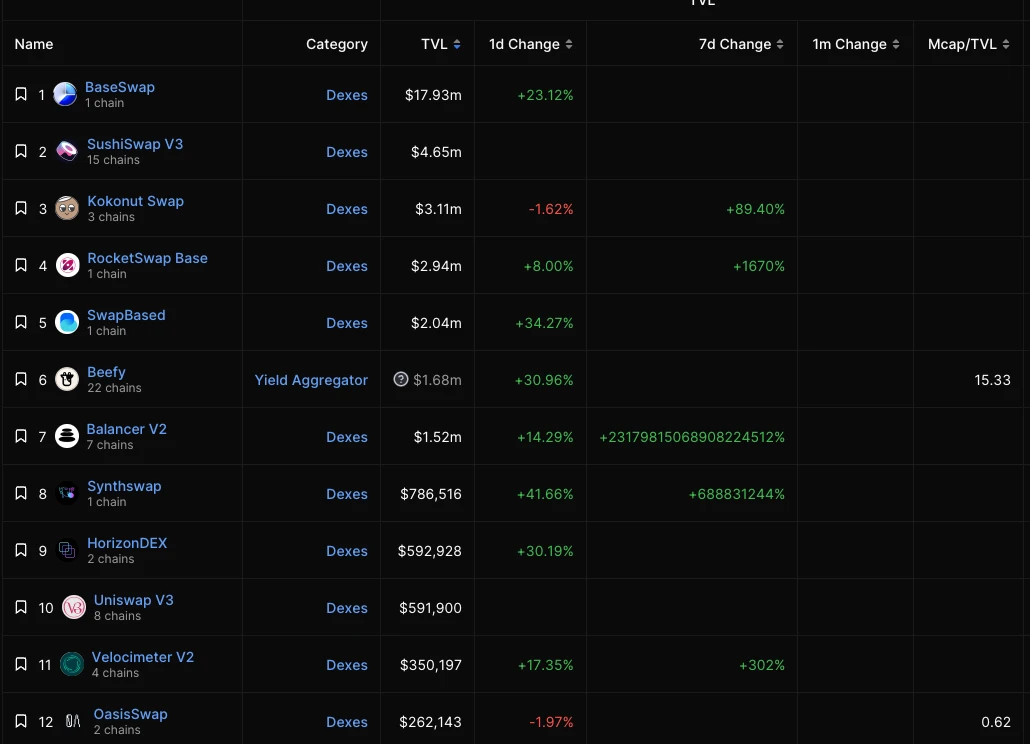Open the SushiSwap V3 protocol link
The height and width of the screenshot is (744, 1030).
[x=135, y=144]
